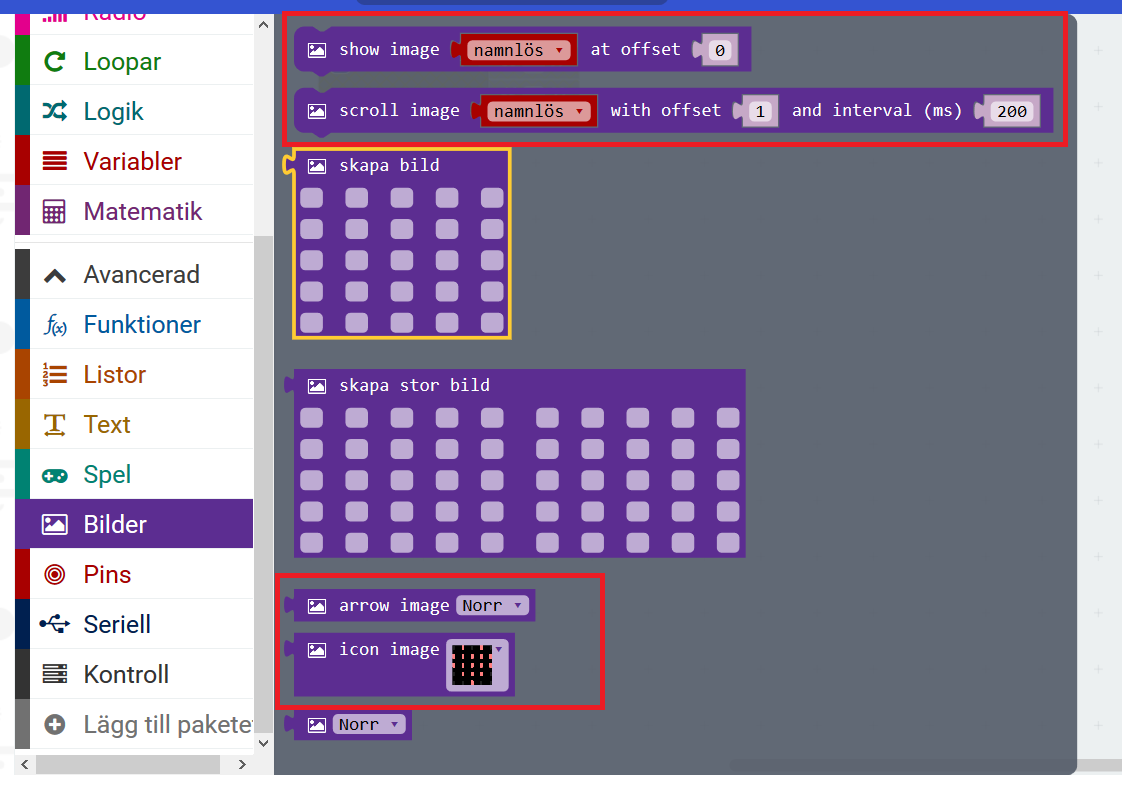The image size is (1122, 790).
Task: Click the Variabler lines icon
Action: coord(54,161)
